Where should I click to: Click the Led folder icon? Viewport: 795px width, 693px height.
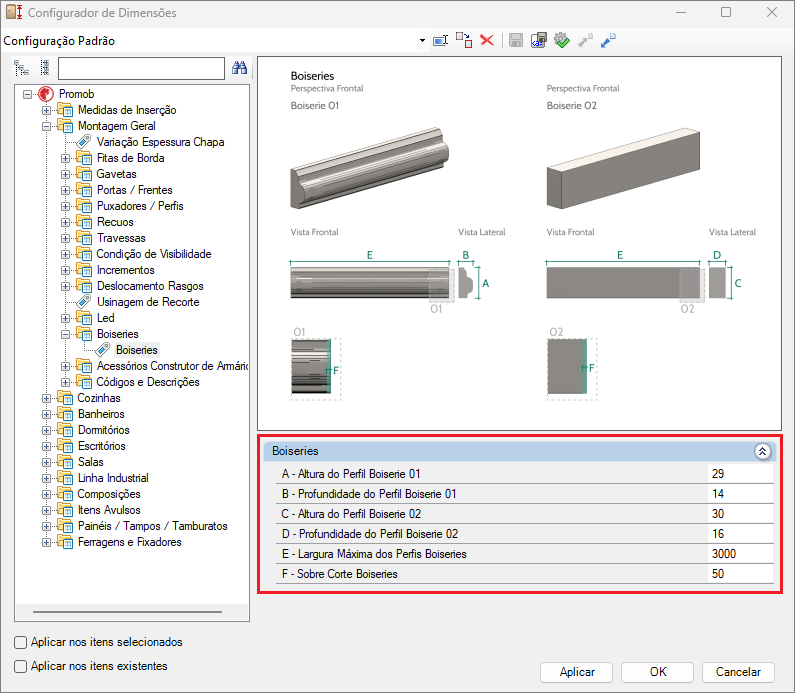(84, 318)
